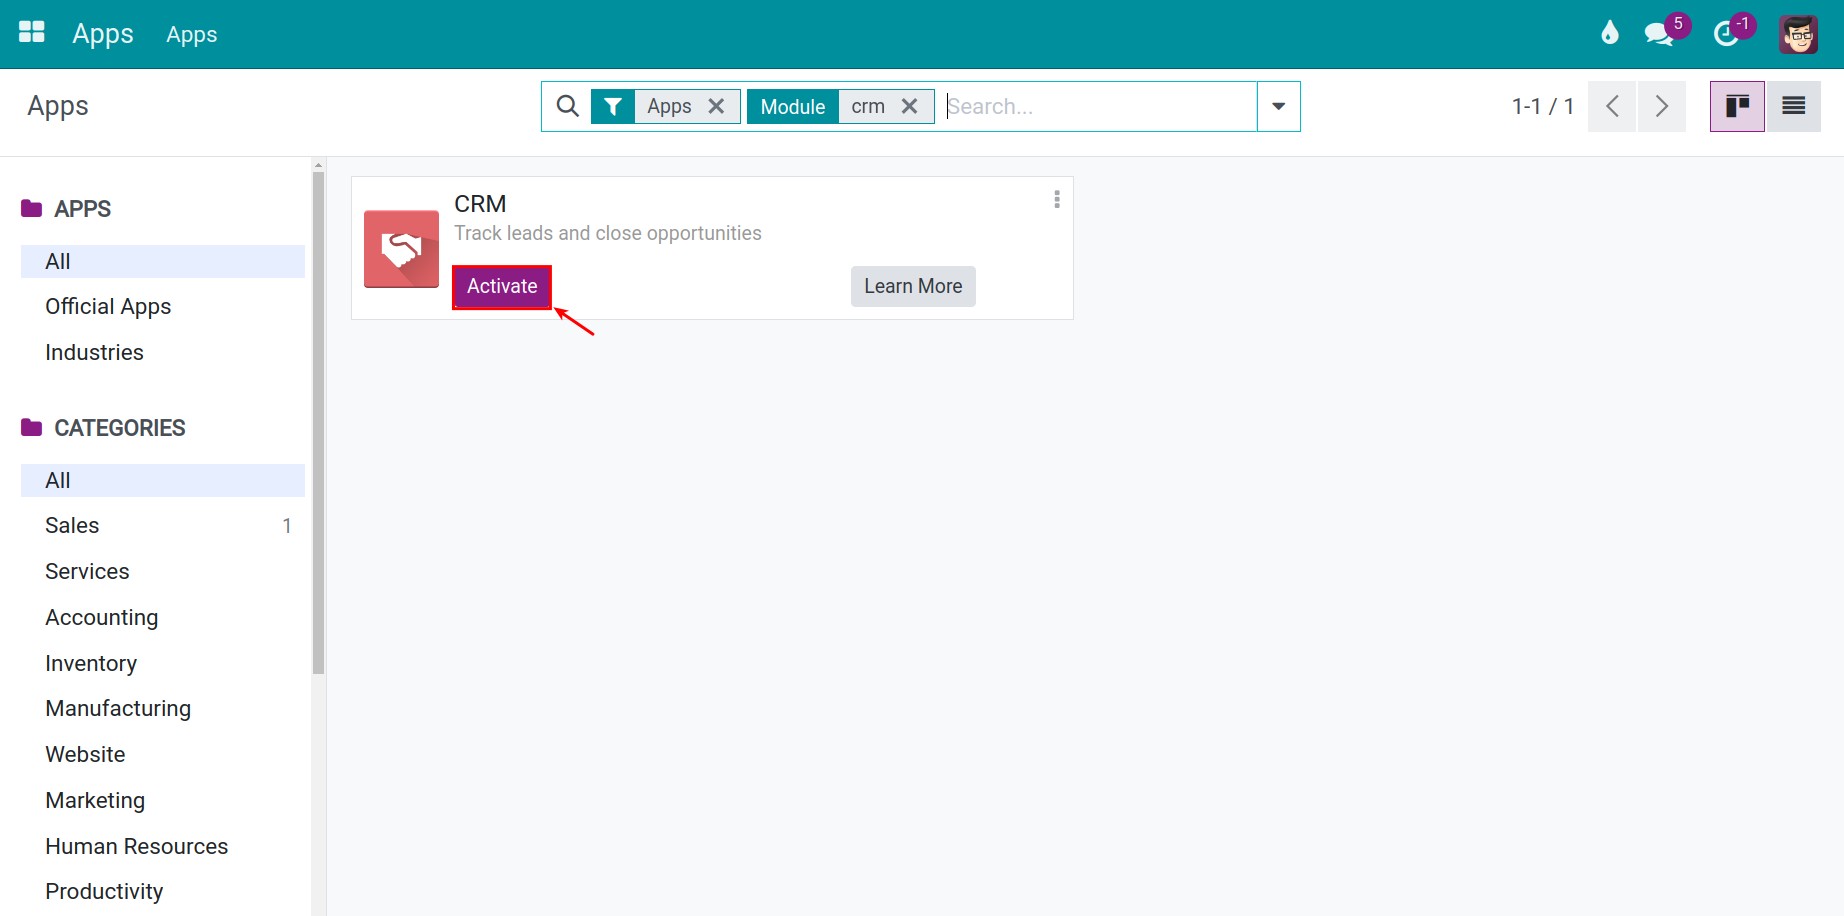
Task: Open the CRM card three-dot menu
Action: click(x=1057, y=200)
